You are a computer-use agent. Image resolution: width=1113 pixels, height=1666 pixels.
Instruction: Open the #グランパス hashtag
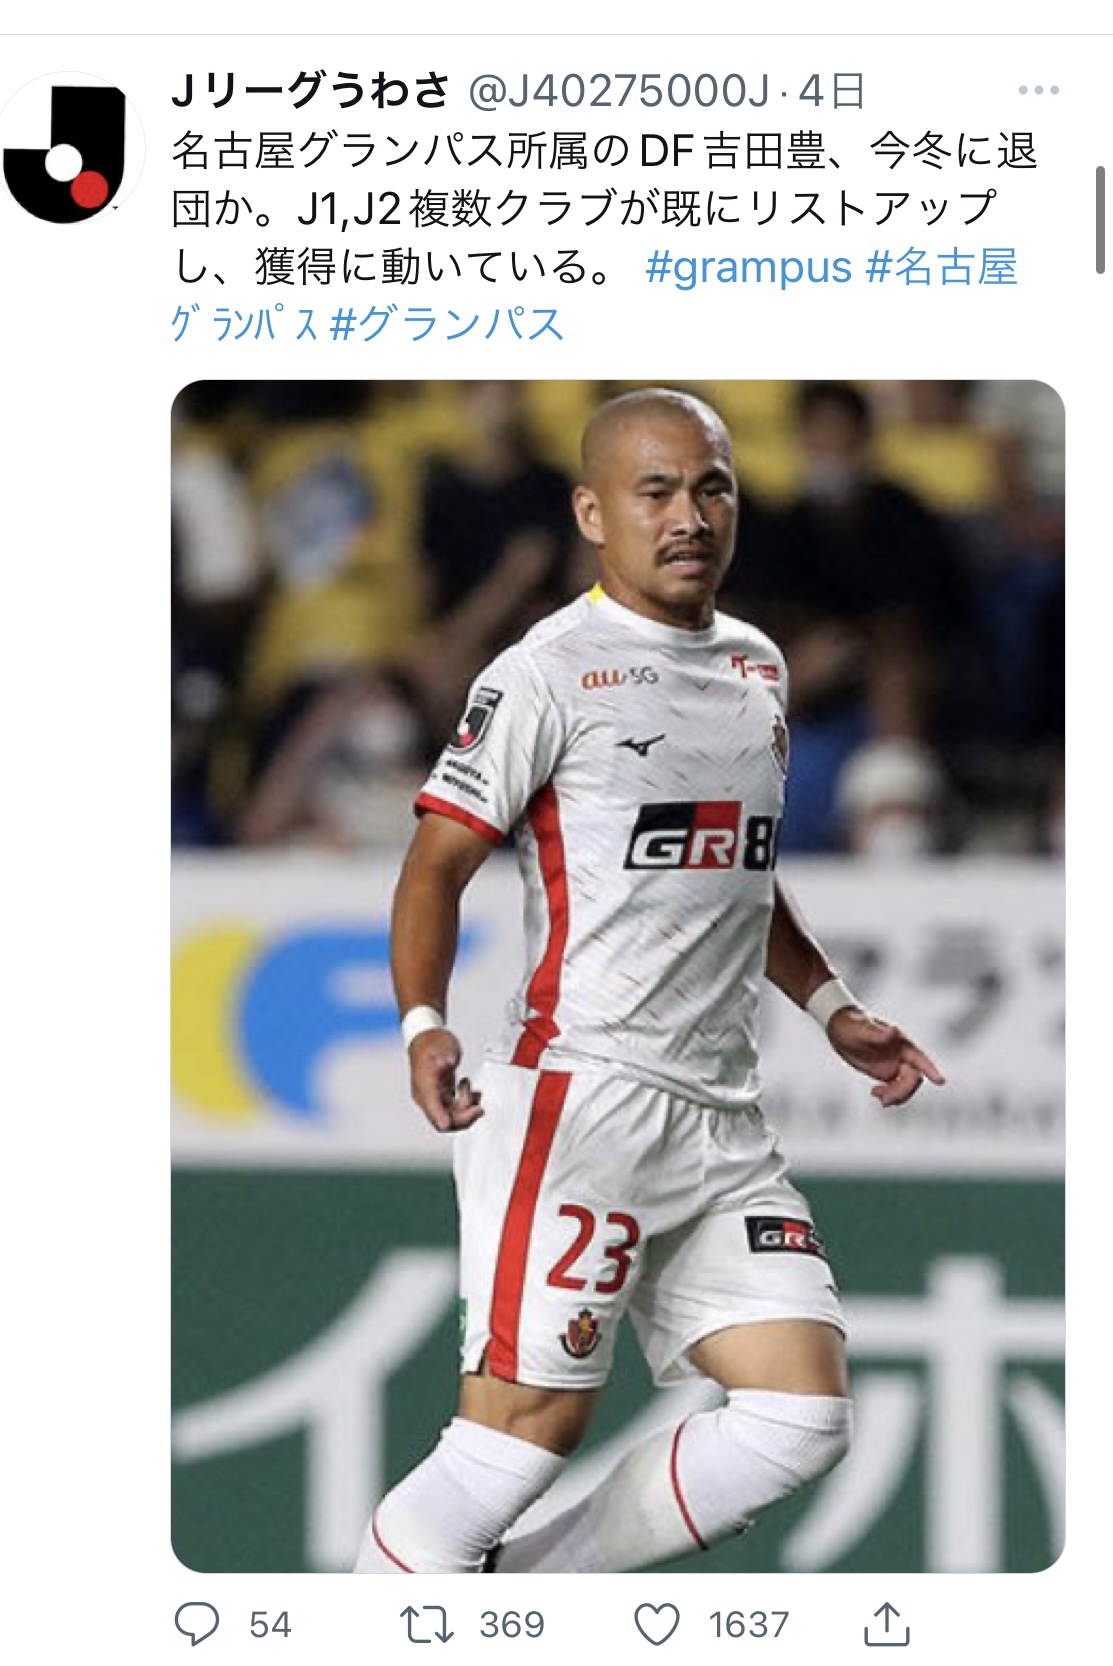[447, 324]
